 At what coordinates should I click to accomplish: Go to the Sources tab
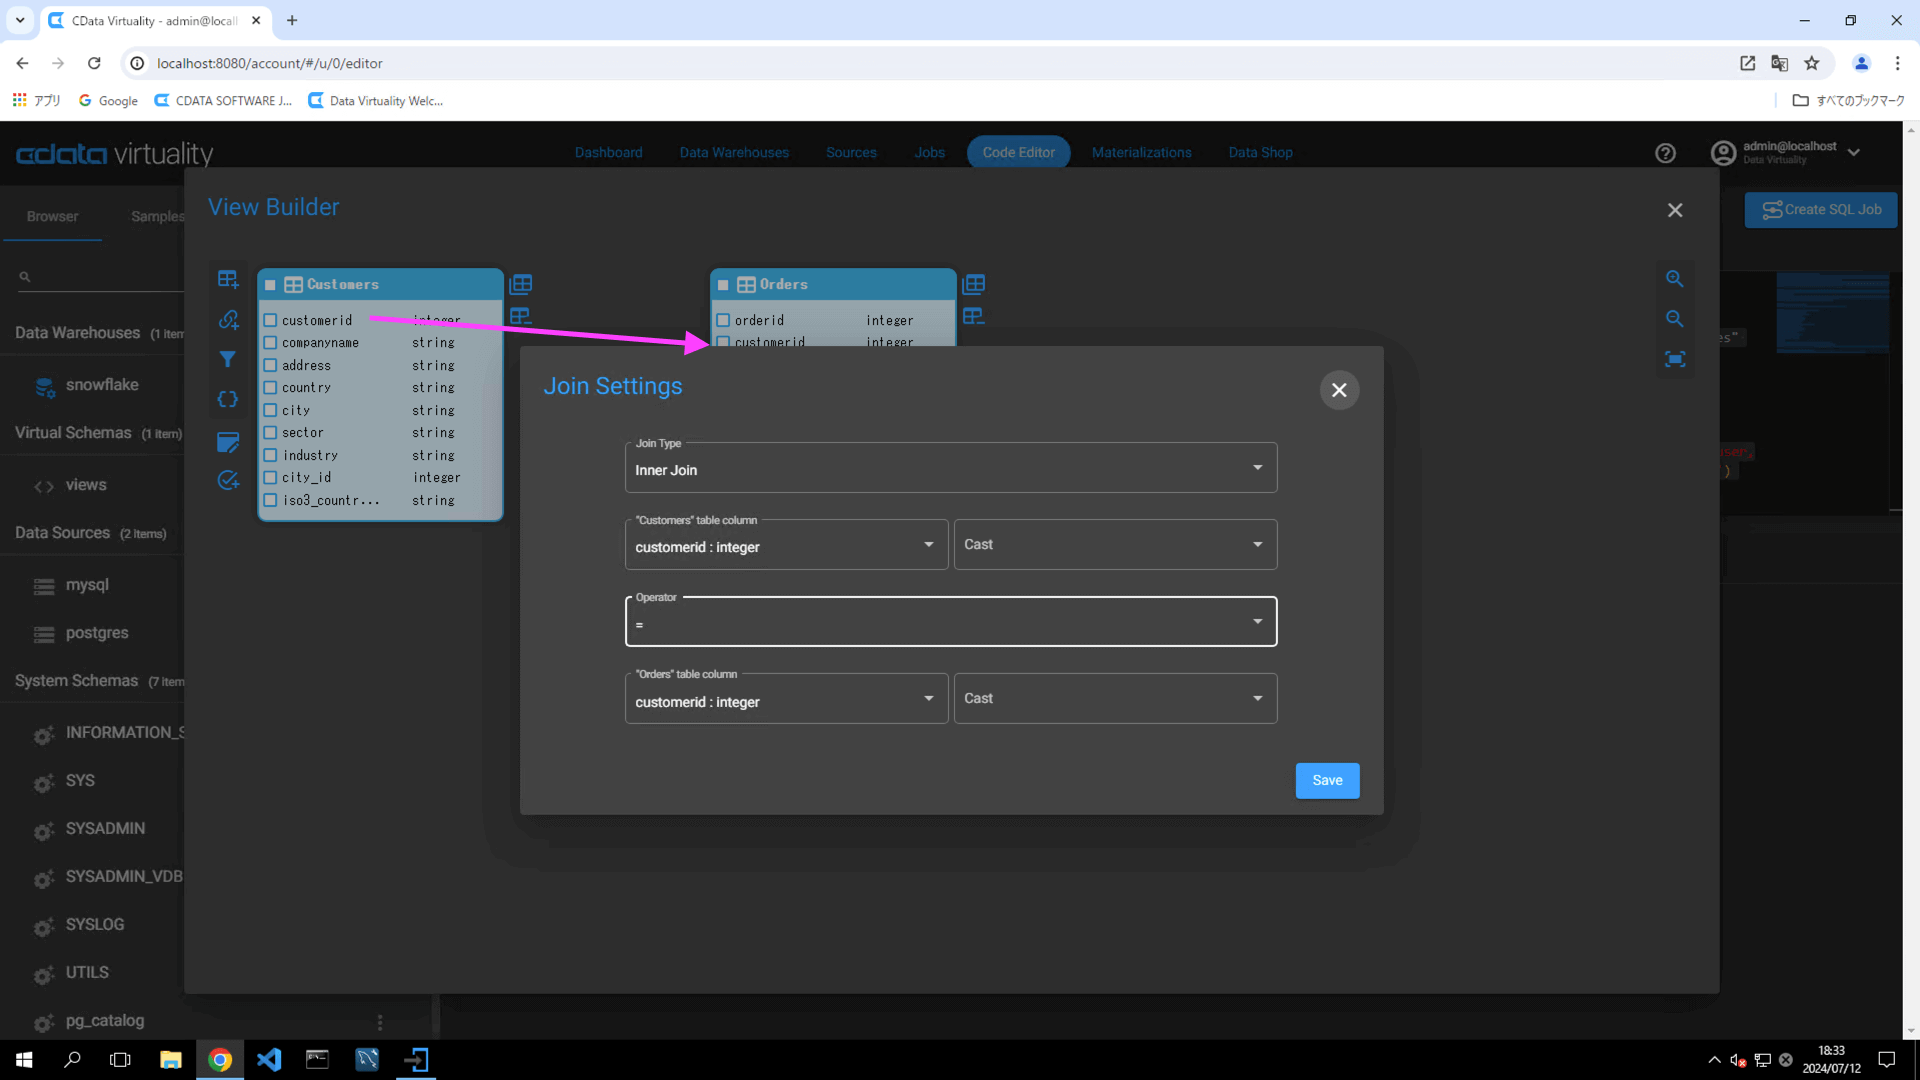[x=851, y=153]
